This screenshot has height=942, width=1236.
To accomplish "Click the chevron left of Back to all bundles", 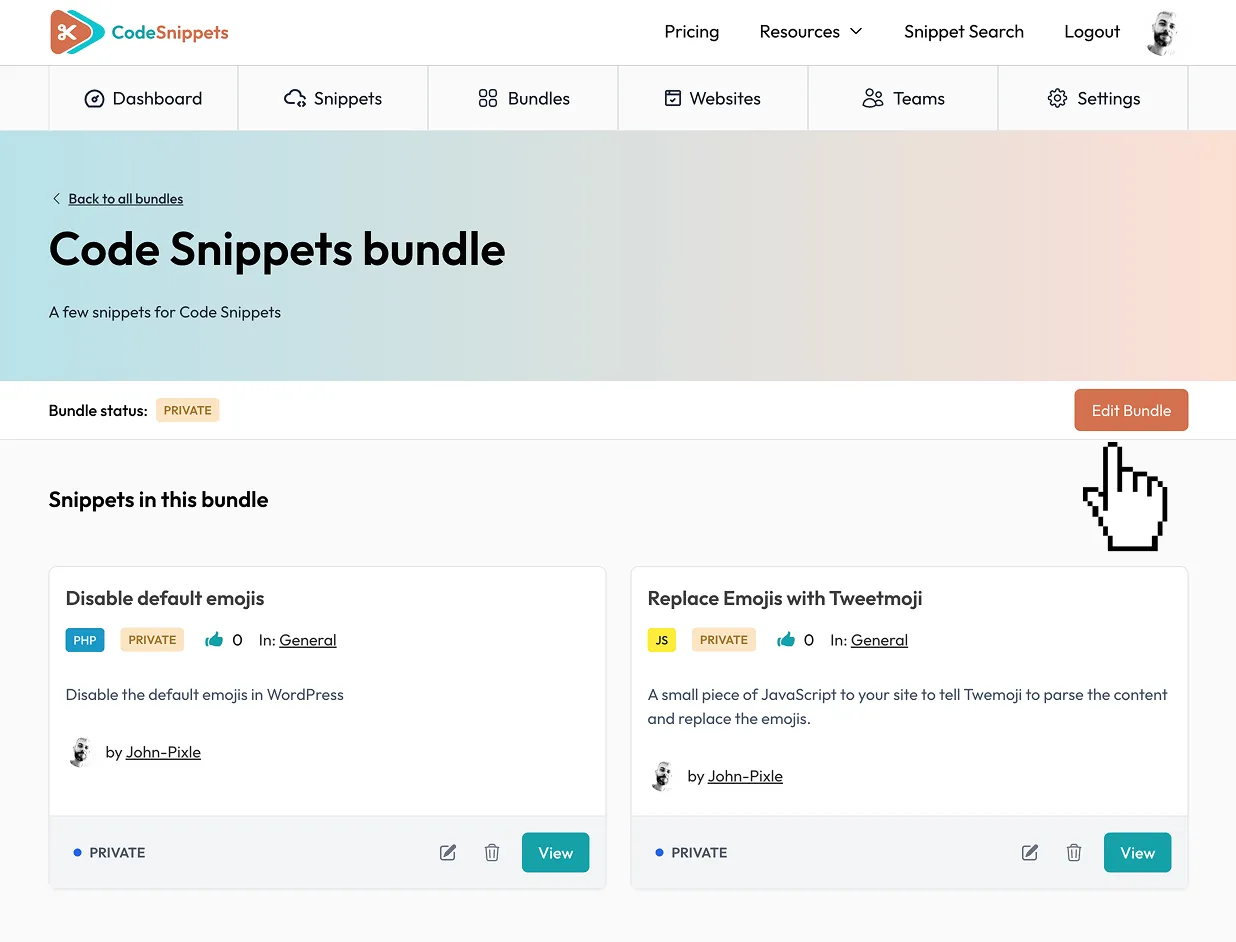I will tap(56, 199).
